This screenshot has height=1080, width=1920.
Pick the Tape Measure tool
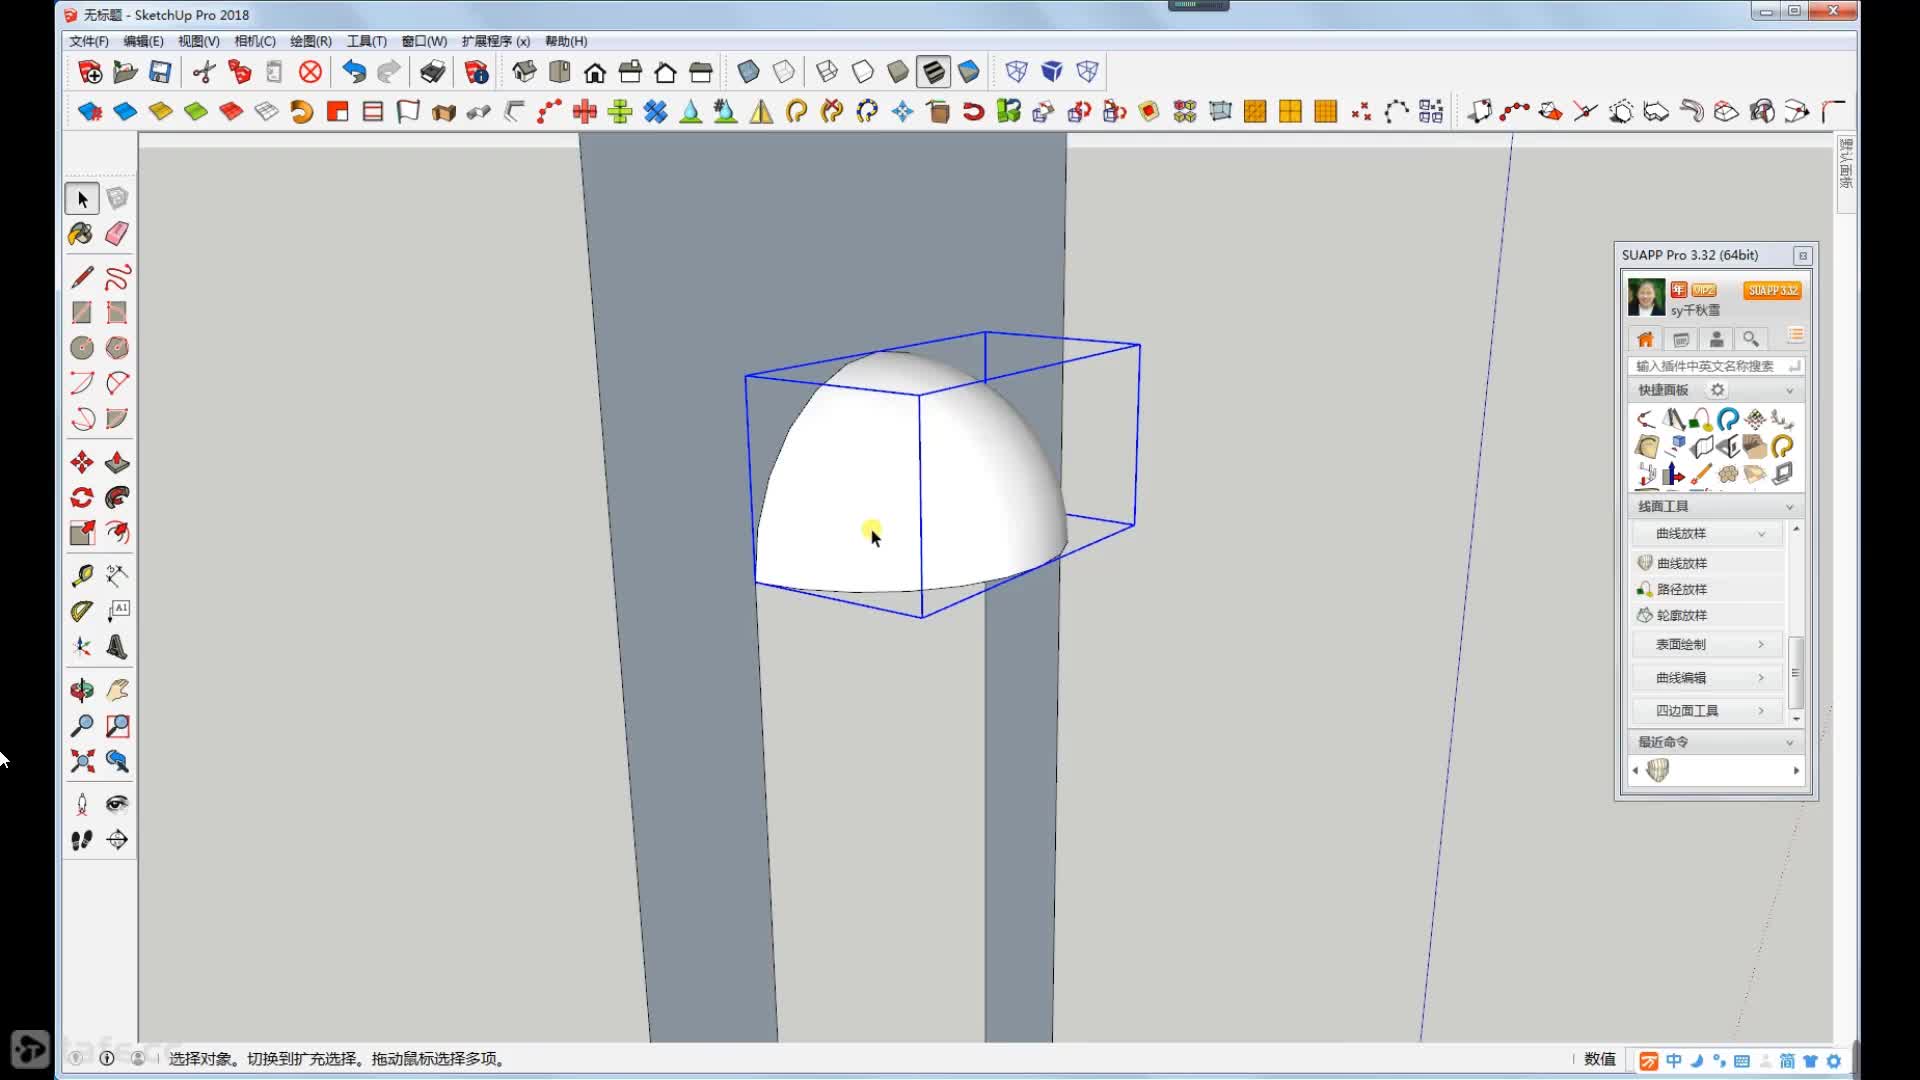point(82,575)
